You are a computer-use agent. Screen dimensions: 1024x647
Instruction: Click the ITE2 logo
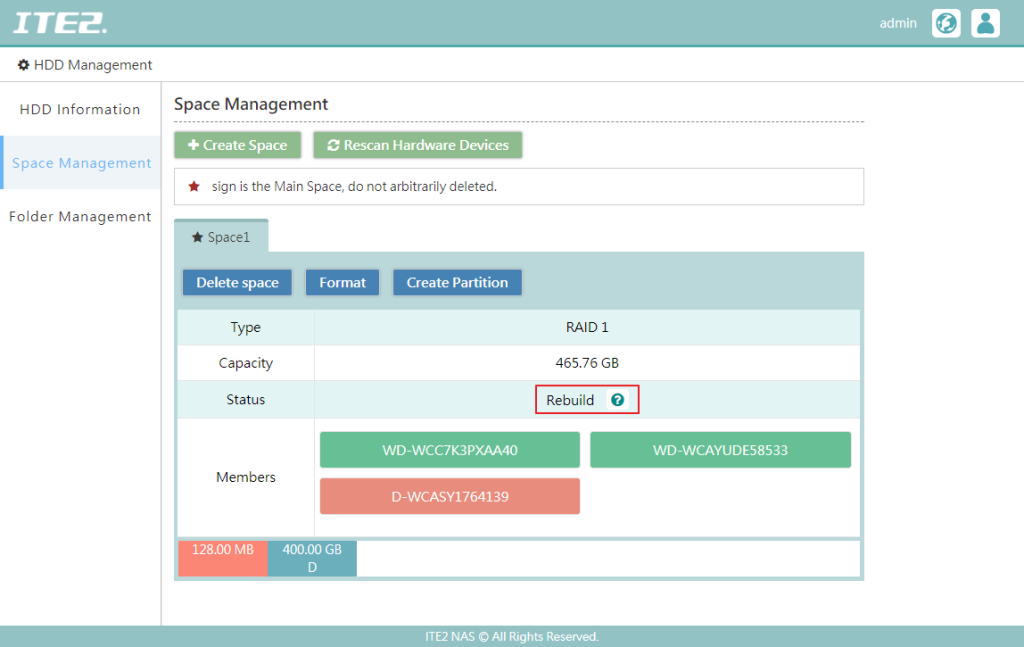[60, 22]
